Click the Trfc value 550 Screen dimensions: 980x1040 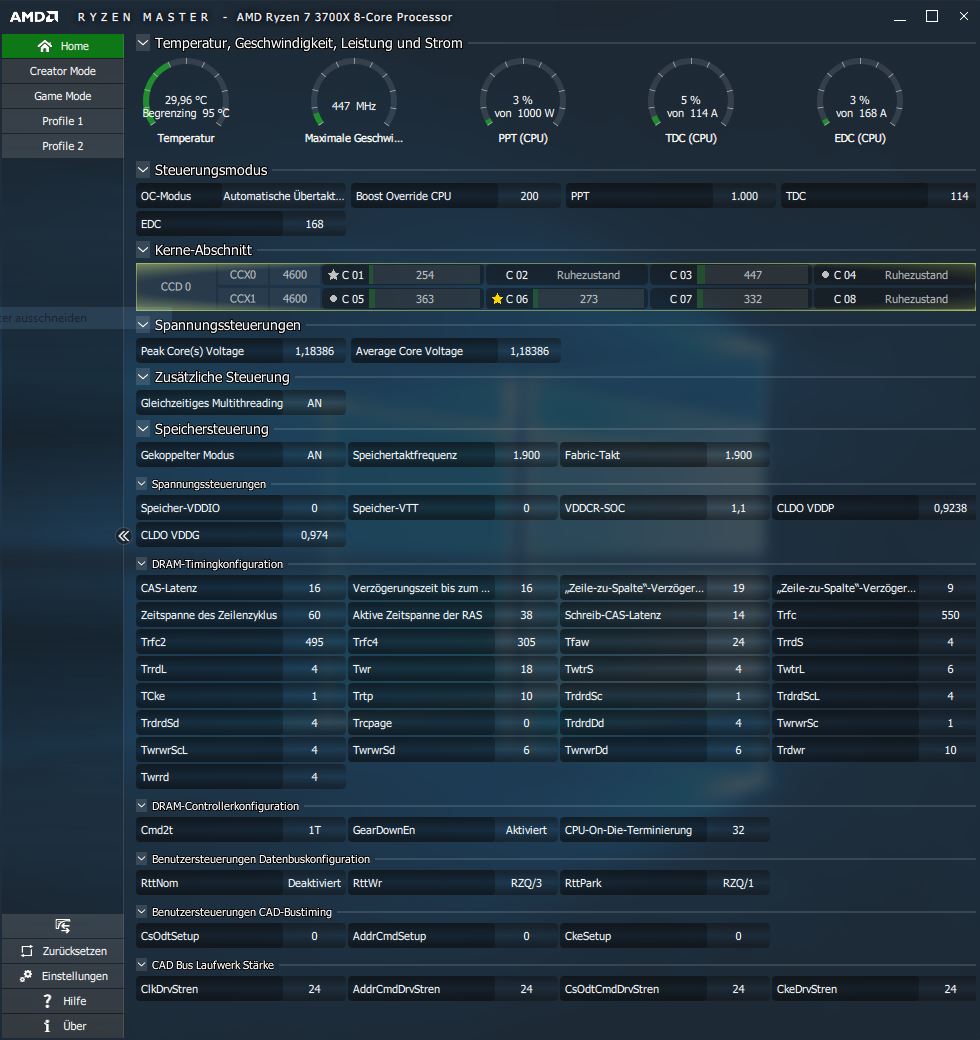950,615
